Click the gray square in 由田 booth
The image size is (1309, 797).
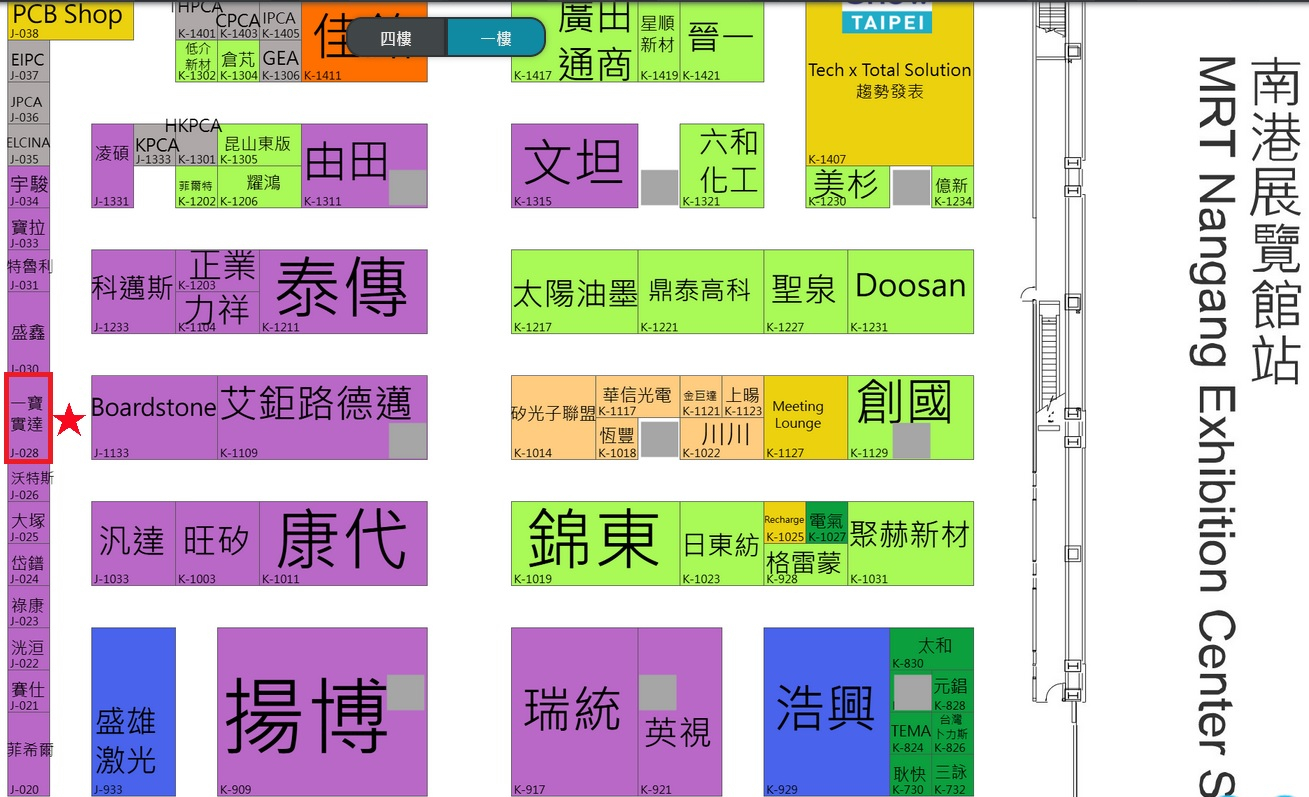click(407, 188)
